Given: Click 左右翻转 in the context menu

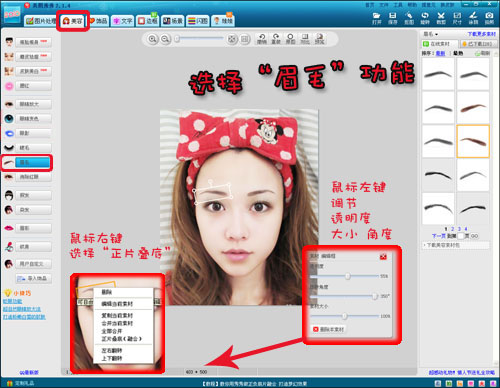Looking at the screenshot, I should (112, 350).
